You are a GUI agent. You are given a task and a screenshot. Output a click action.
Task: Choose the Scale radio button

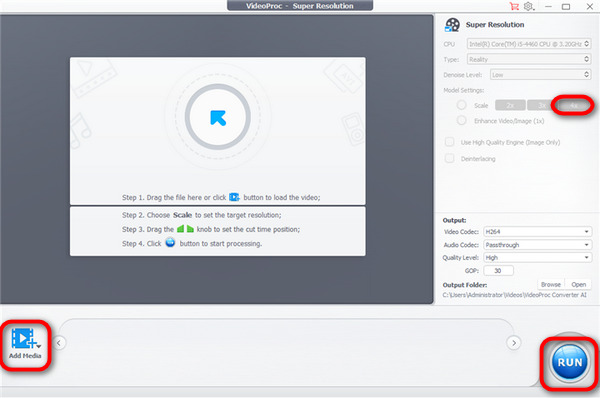point(461,105)
